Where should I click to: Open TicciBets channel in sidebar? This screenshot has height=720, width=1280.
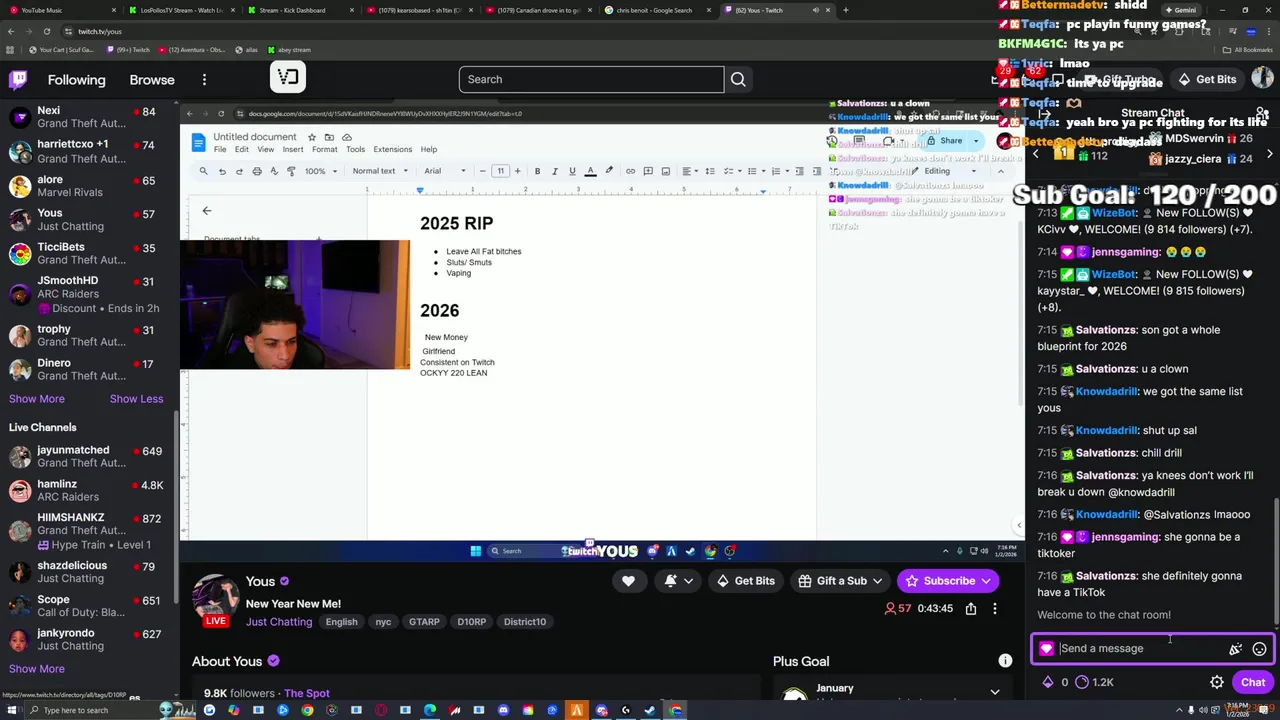pos(88,253)
